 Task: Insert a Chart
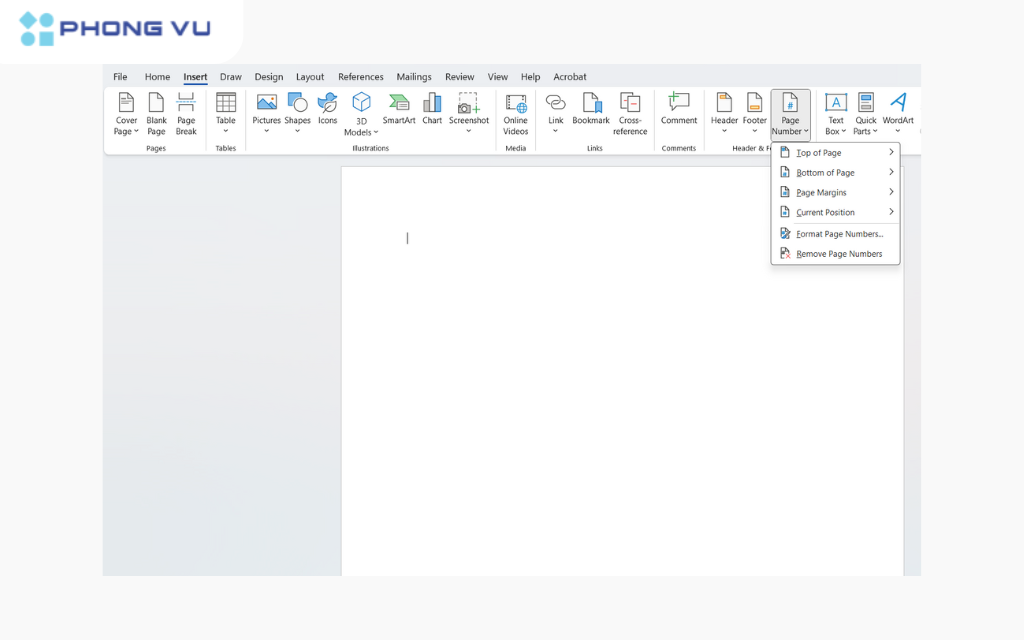431,110
